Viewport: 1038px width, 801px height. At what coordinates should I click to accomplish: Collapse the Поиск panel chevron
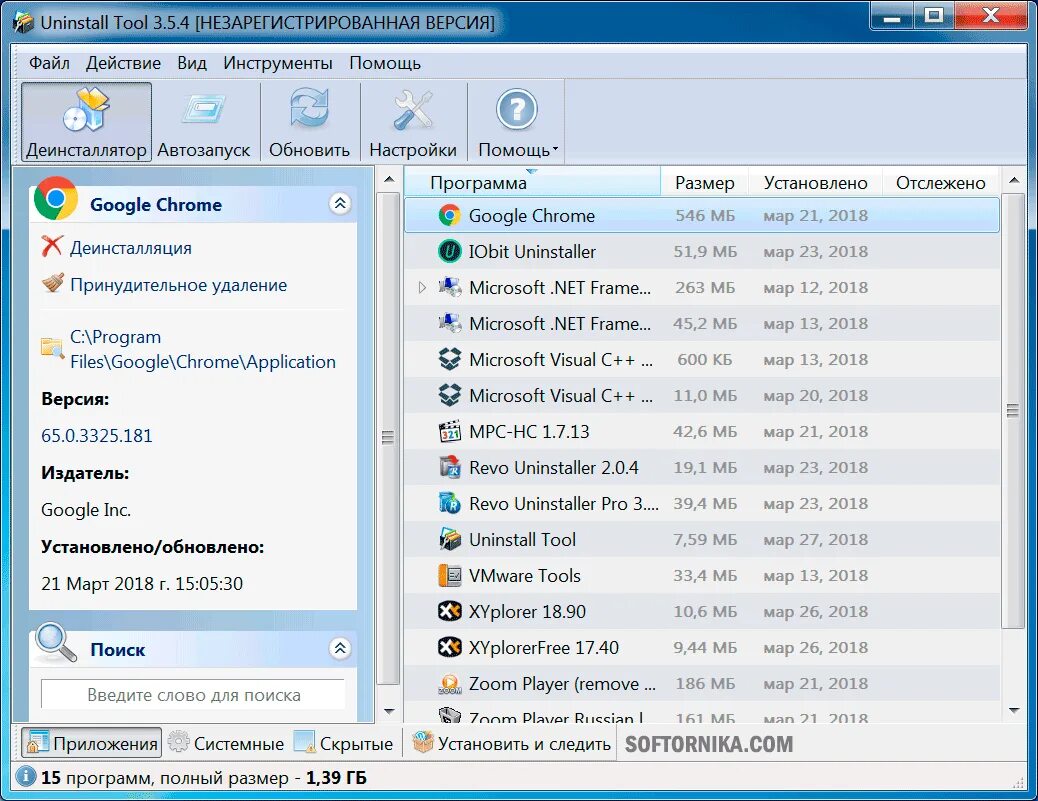340,648
